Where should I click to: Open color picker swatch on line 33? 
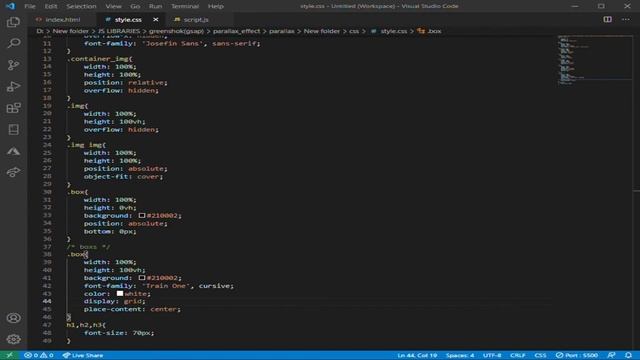point(142,216)
